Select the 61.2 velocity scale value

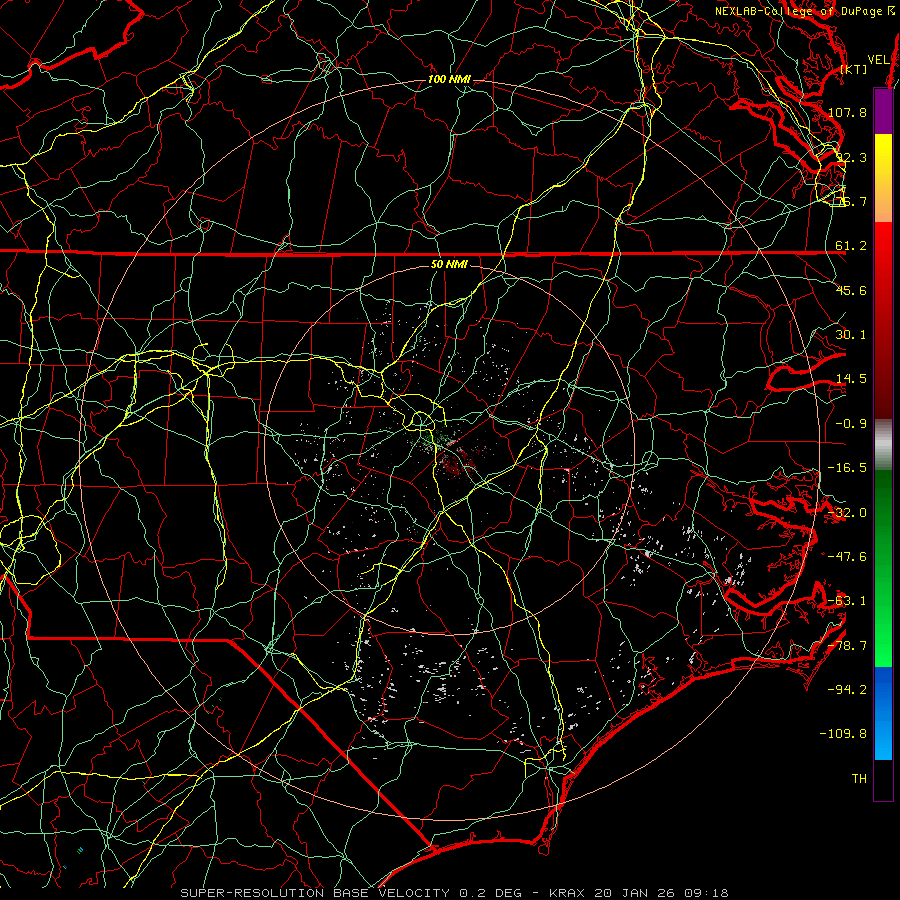pyautogui.click(x=851, y=246)
